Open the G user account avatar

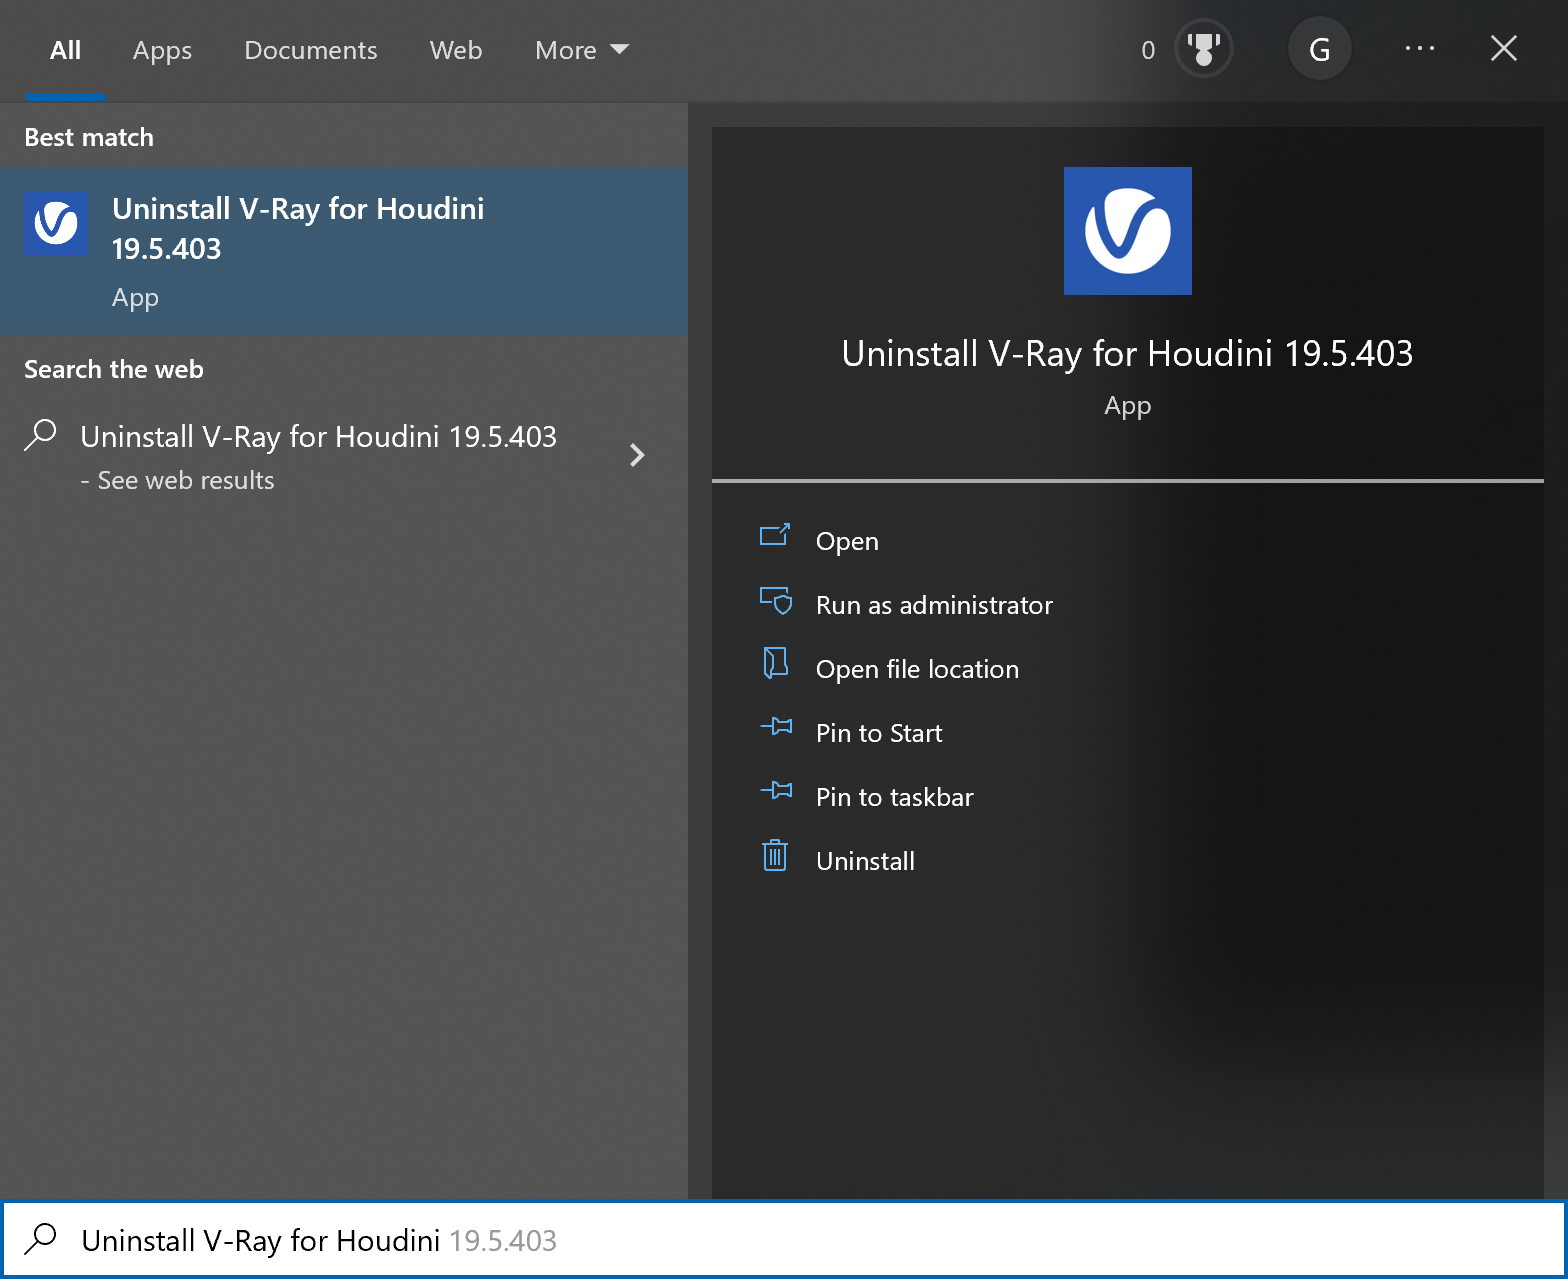click(1320, 49)
